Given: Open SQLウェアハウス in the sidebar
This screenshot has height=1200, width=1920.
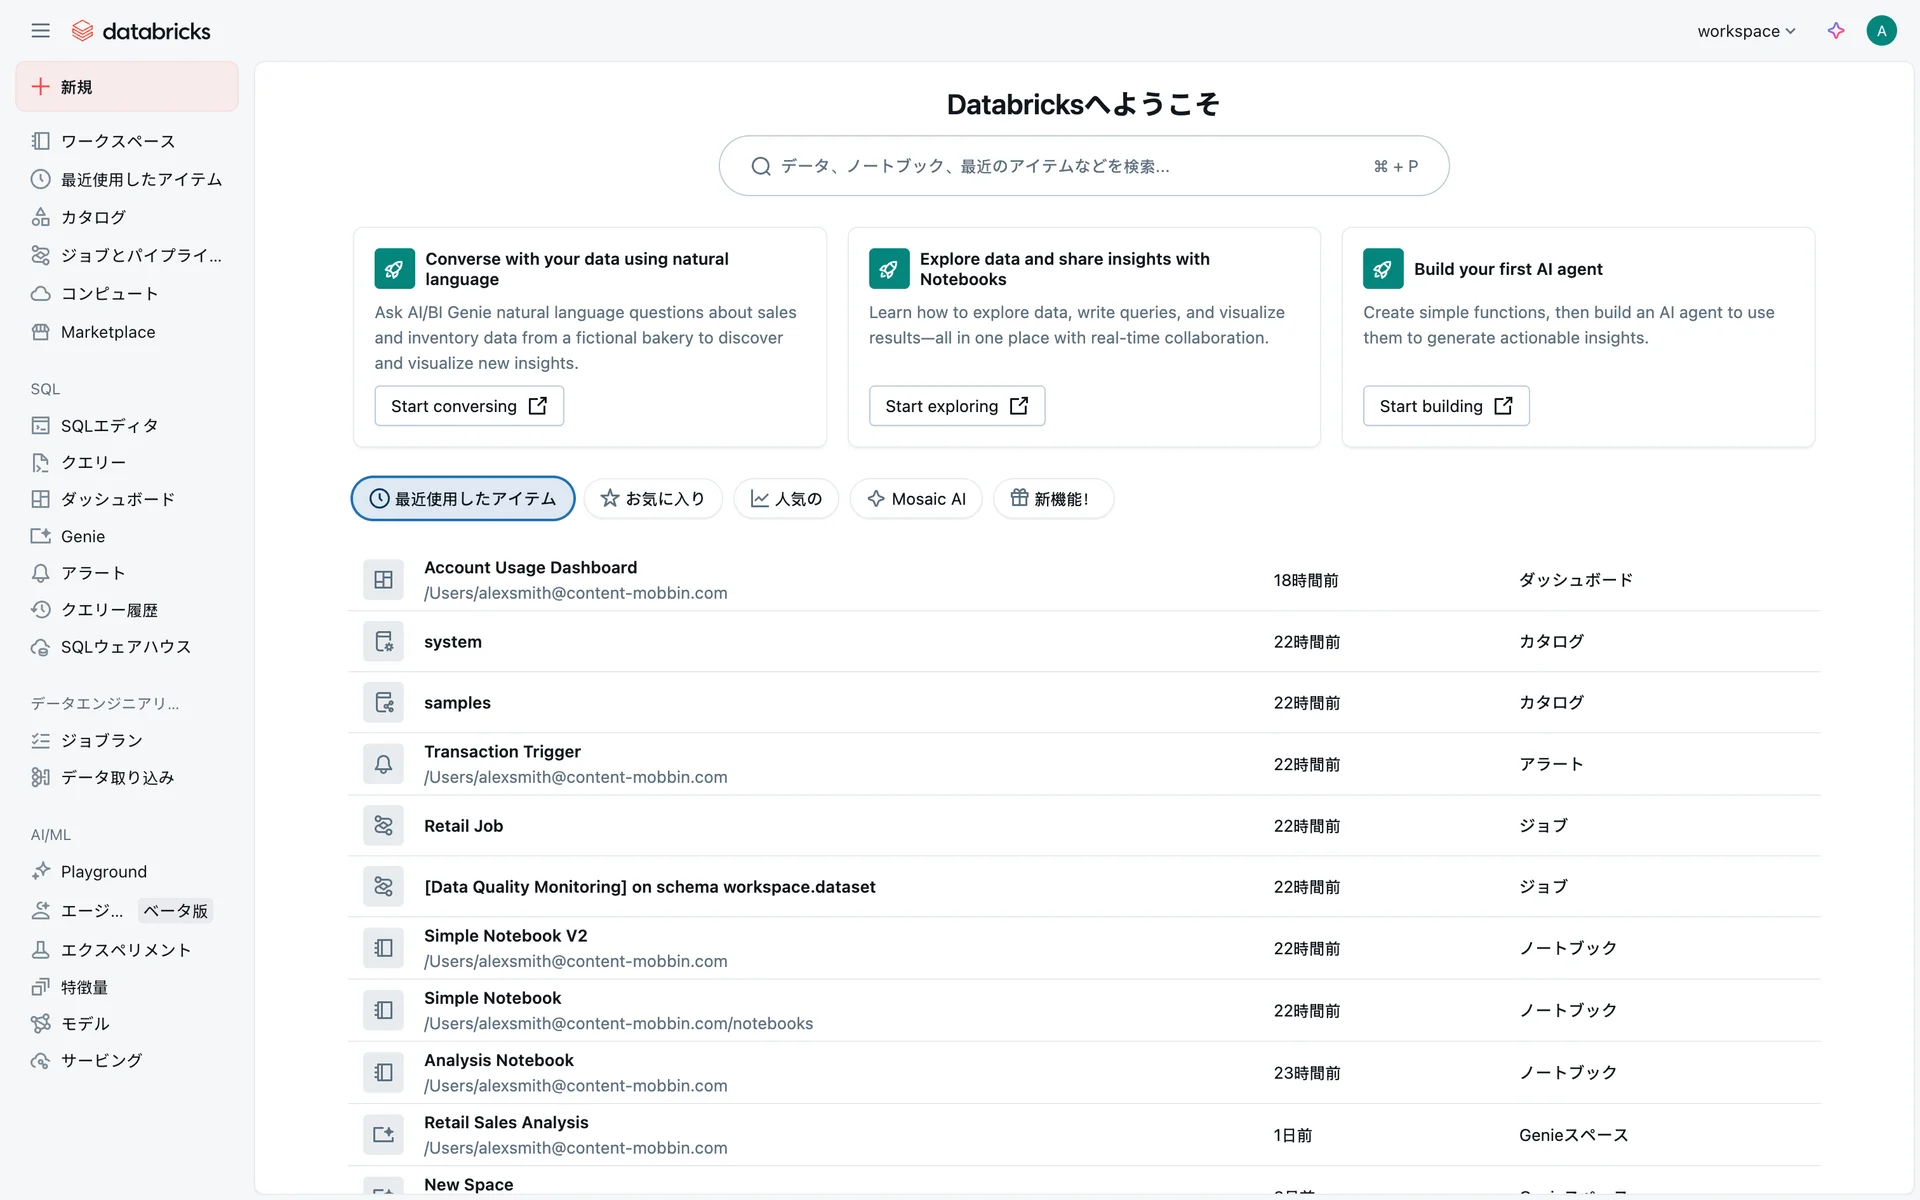Looking at the screenshot, I should click(125, 647).
